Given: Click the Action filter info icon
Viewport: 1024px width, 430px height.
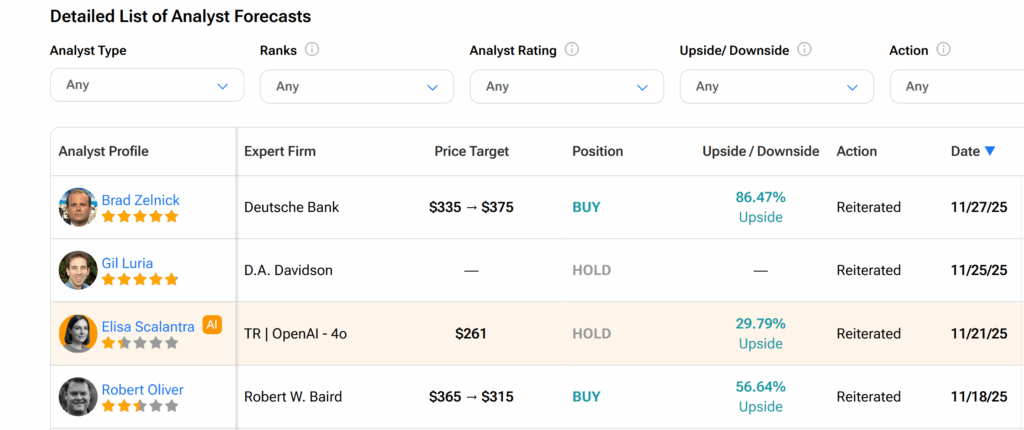Looking at the screenshot, I should coord(943,49).
